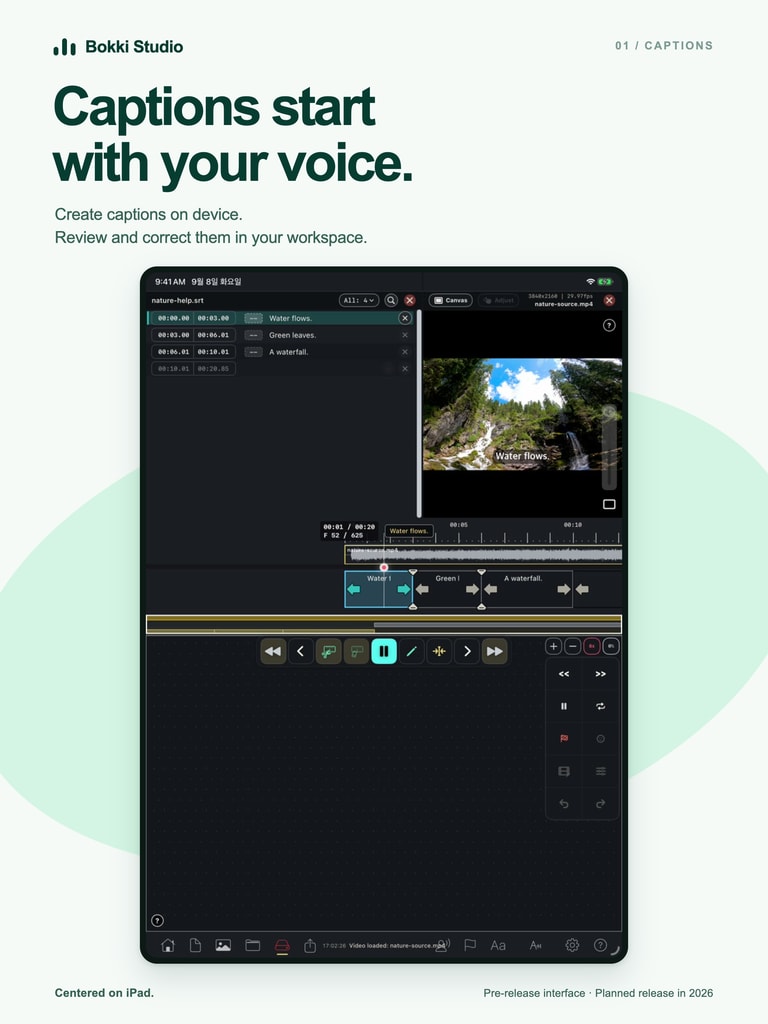This screenshot has height=1024, width=768.
Task: Click the Aa font icon in bottom toolbar
Action: pos(498,945)
